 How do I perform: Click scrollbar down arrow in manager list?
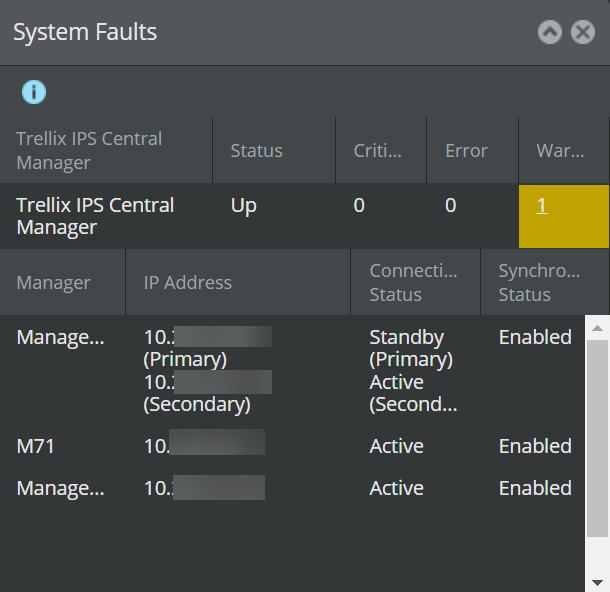tap(598, 582)
